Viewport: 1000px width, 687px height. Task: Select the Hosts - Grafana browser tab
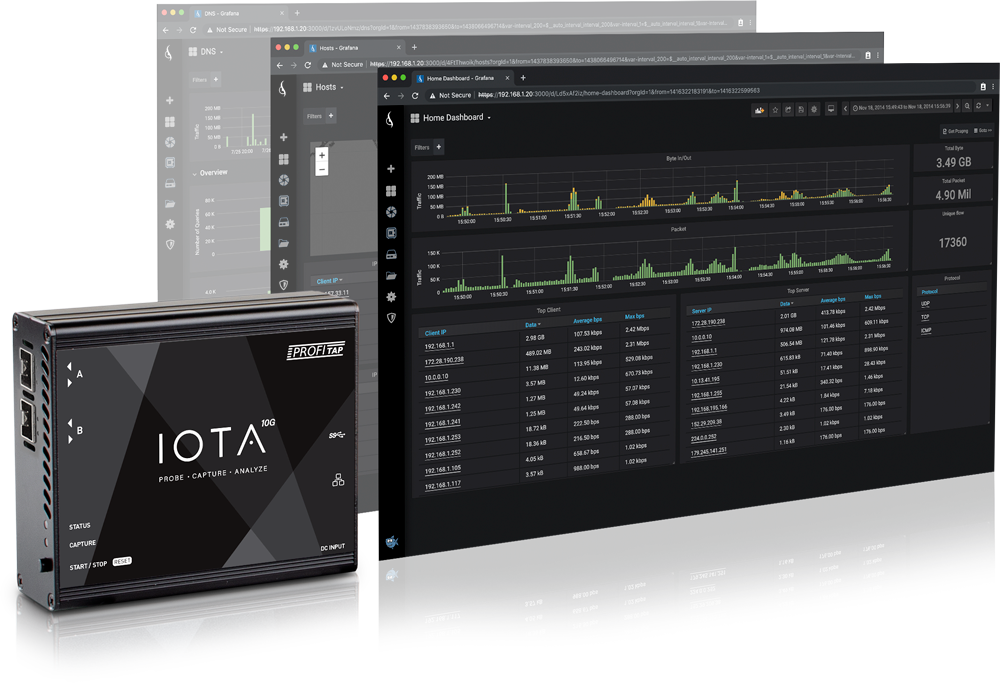pos(354,48)
